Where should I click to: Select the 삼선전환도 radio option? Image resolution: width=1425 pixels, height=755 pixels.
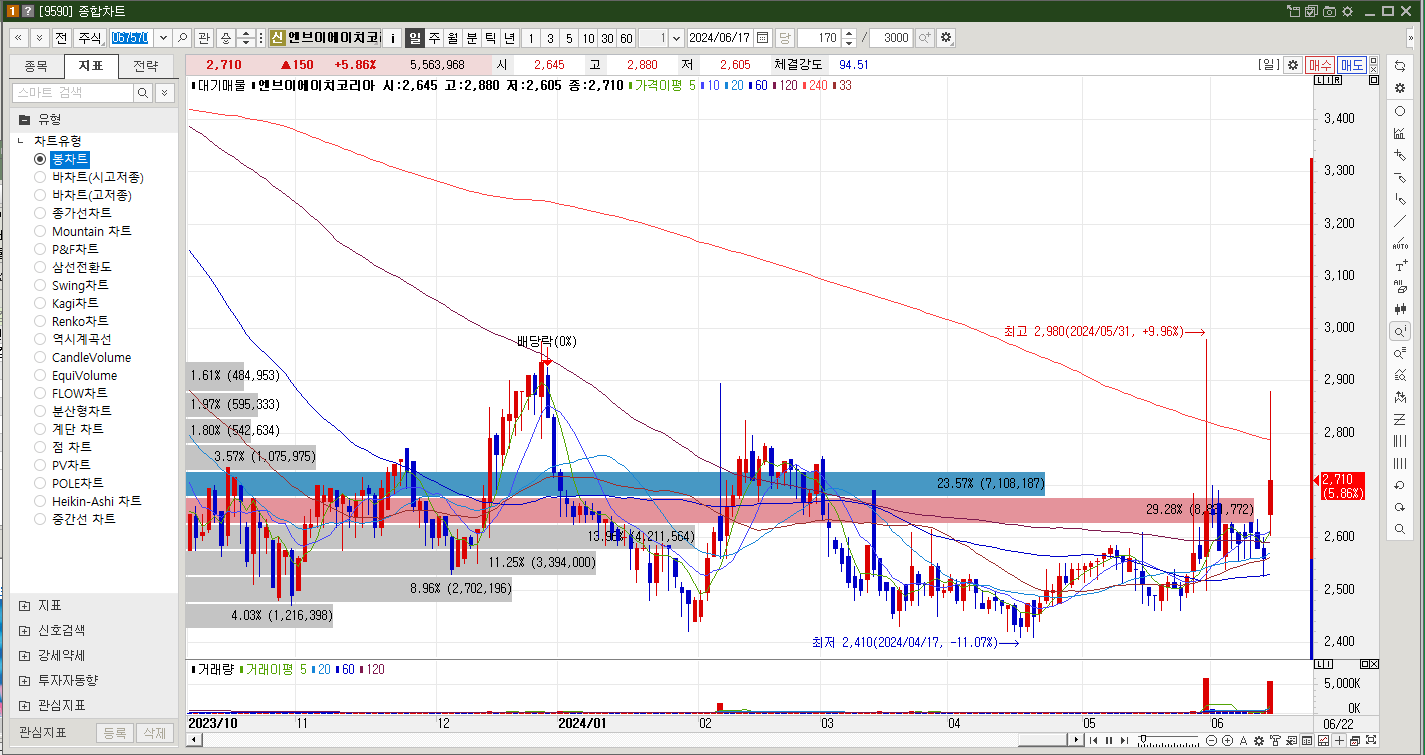[40, 267]
